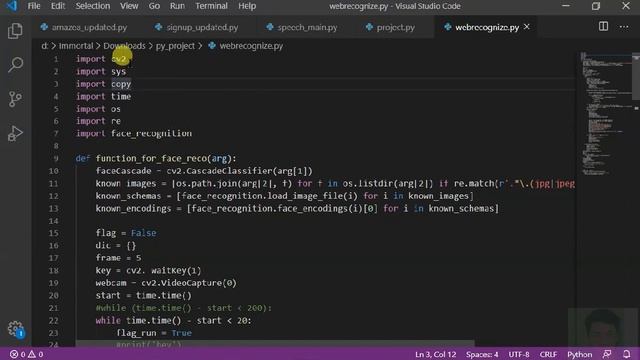Viewport: 640px width, 360px height.
Task: Switch to the signup_updated.py tab
Action: click(202, 27)
